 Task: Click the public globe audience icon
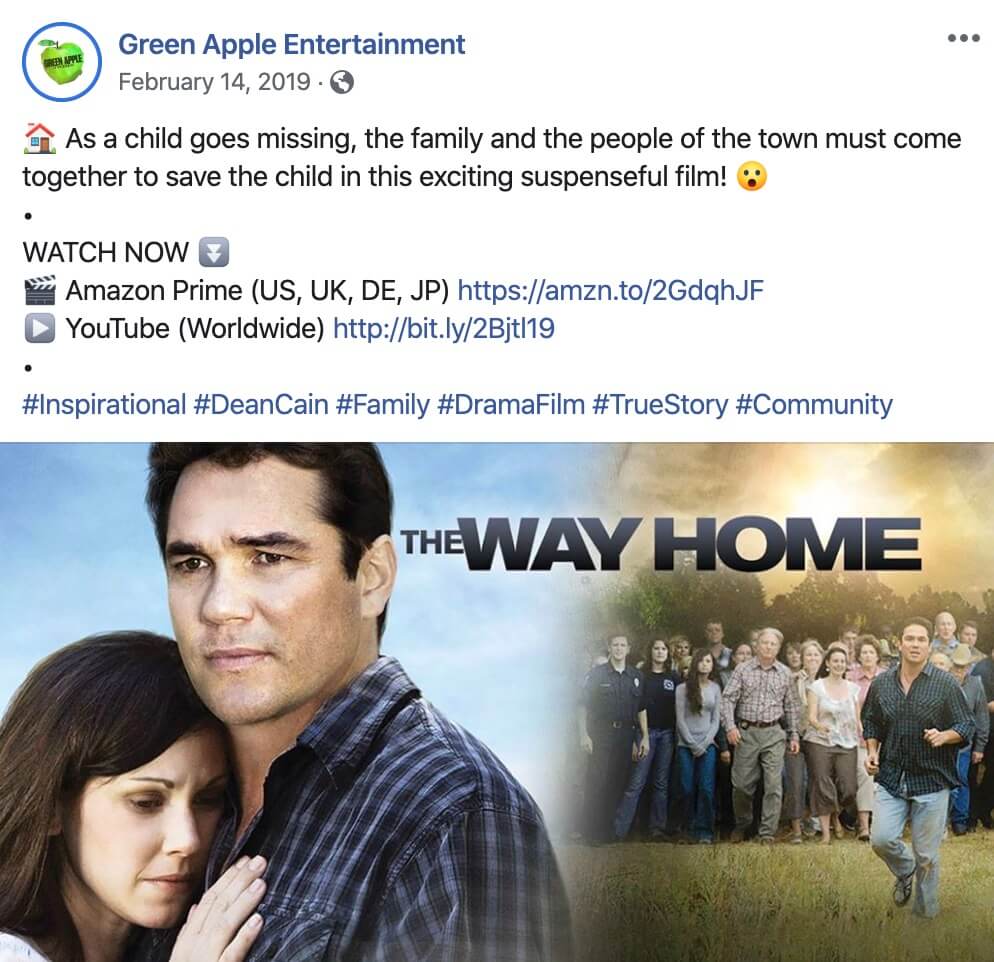tap(342, 82)
